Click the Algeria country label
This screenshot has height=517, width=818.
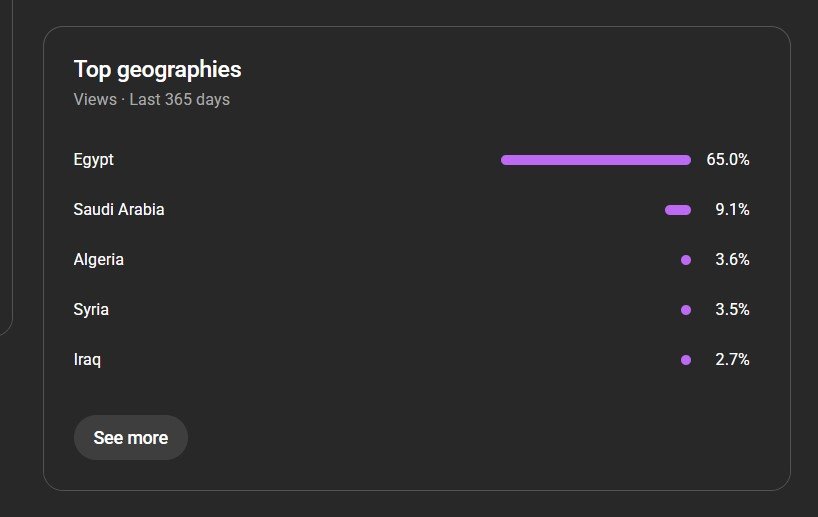pyautogui.click(x=99, y=260)
